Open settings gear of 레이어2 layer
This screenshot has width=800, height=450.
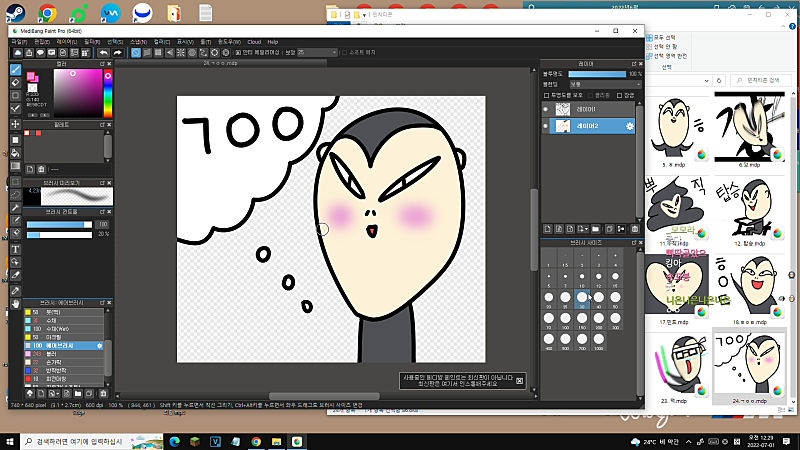(630, 126)
